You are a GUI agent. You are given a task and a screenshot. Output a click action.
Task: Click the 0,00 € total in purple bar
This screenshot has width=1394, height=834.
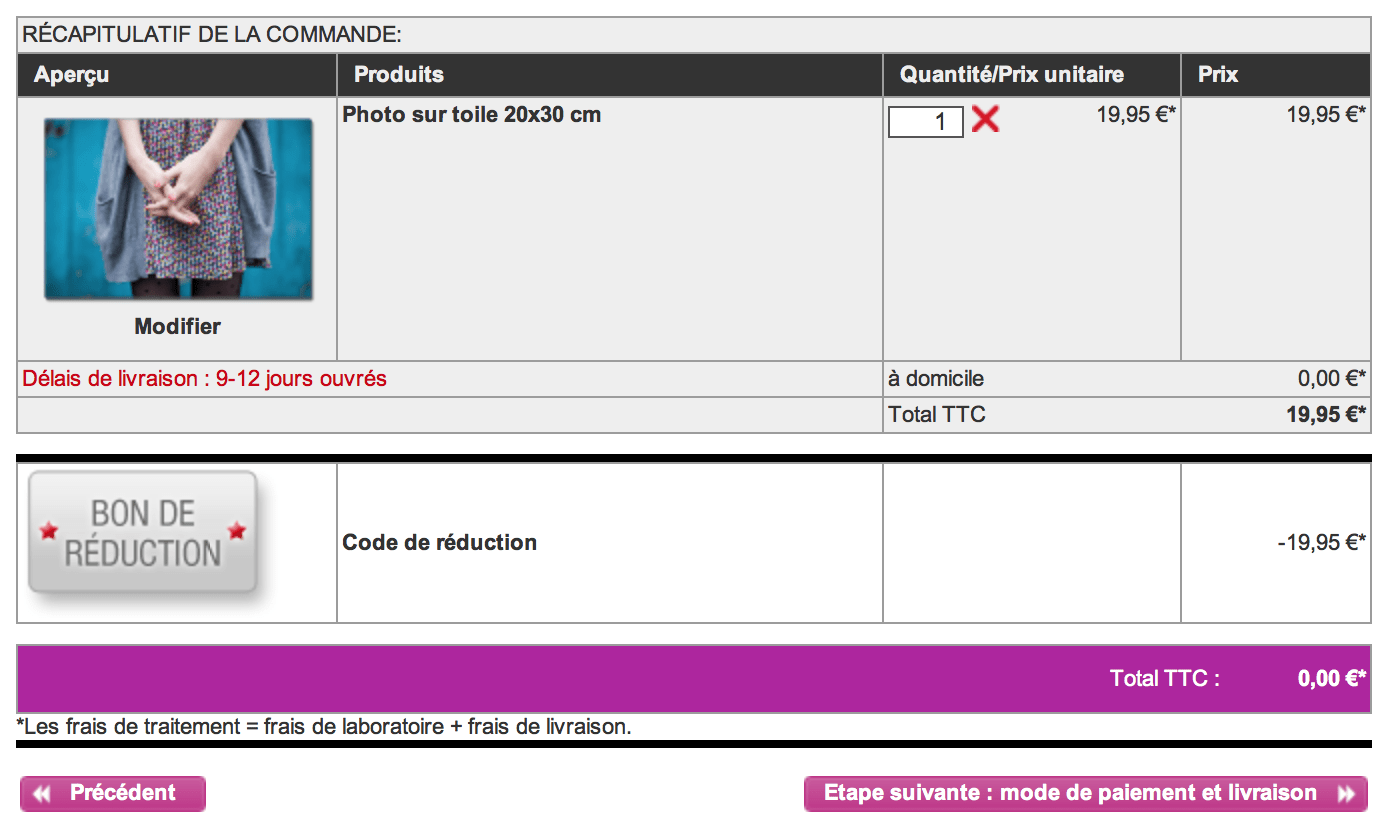point(1332,678)
